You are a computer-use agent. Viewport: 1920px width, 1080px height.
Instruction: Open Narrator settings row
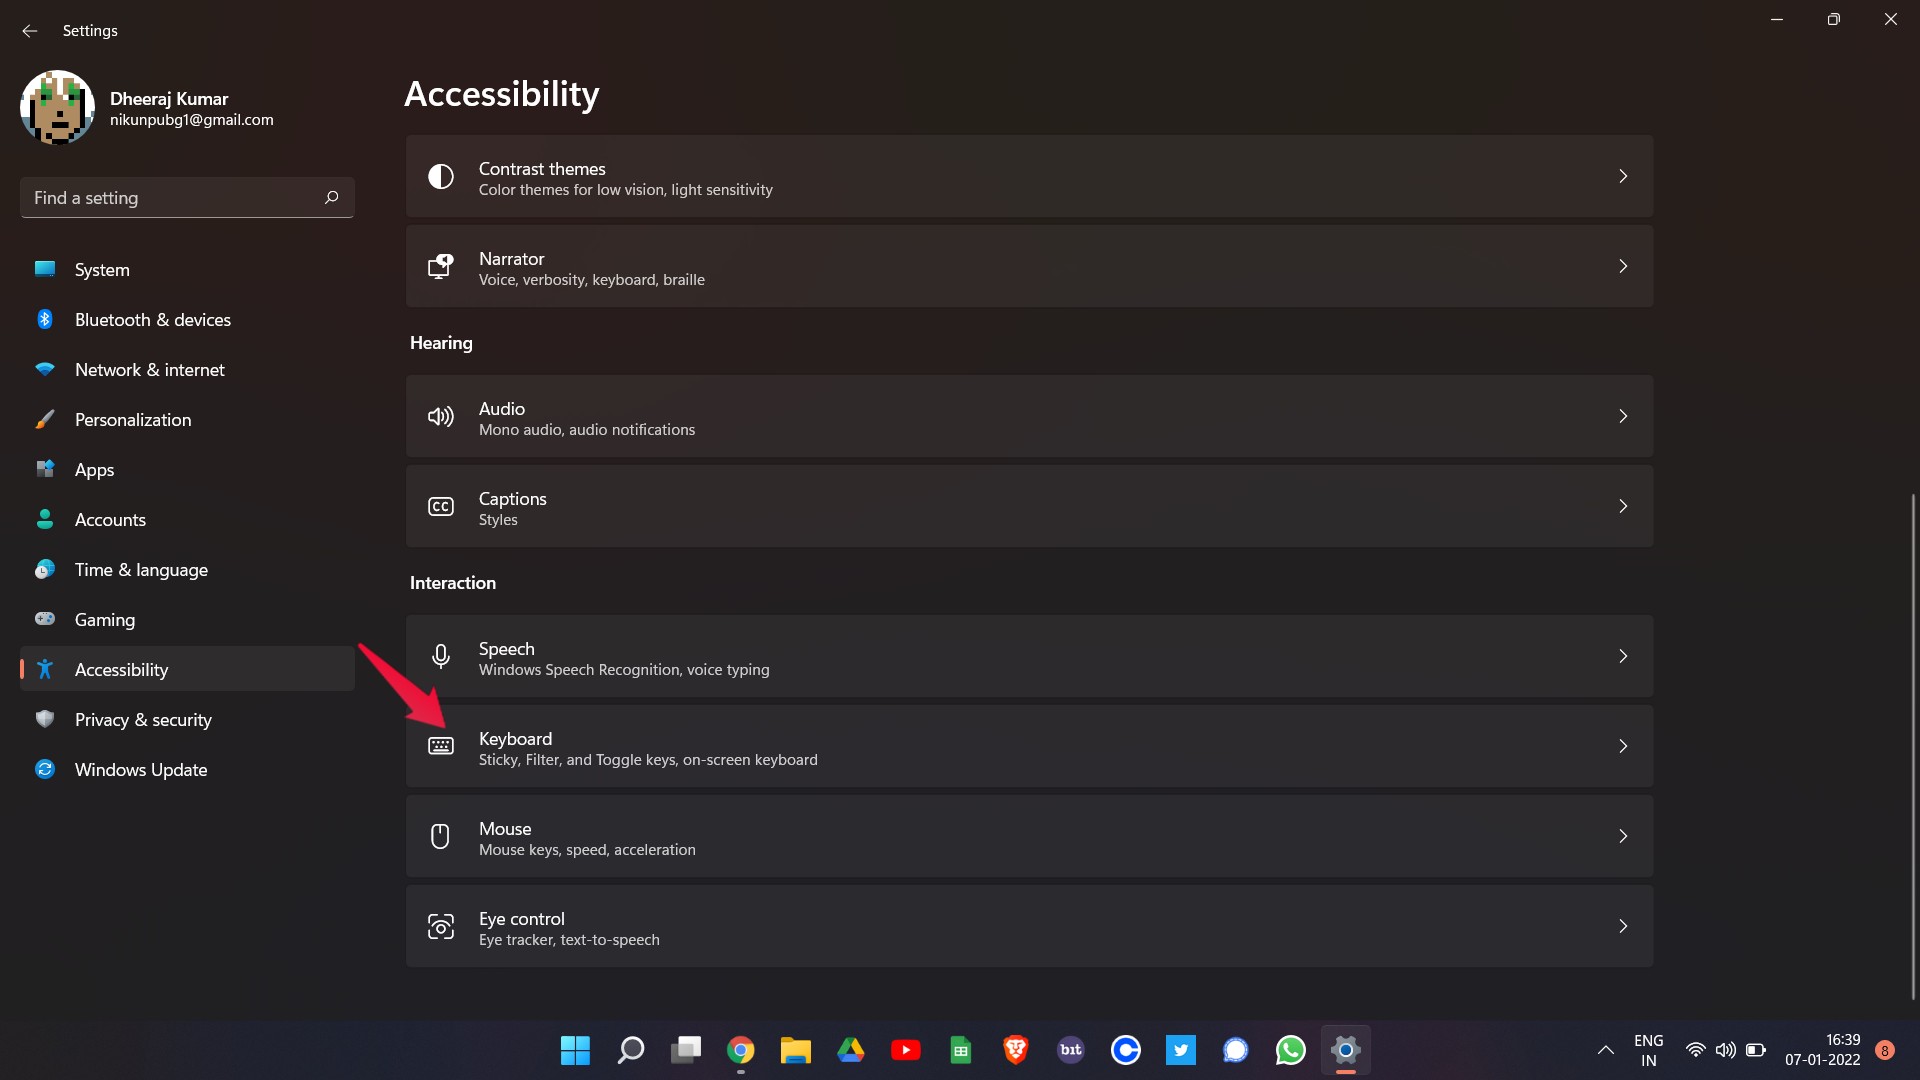[1028, 267]
